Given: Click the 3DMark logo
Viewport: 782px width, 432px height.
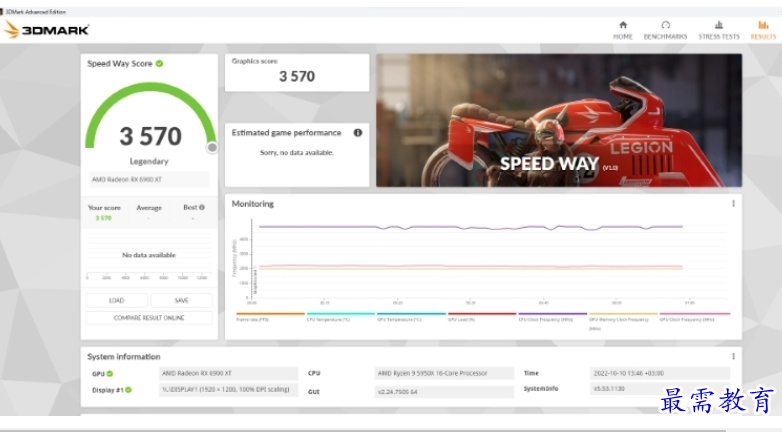Looking at the screenshot, I should point(46,30).
